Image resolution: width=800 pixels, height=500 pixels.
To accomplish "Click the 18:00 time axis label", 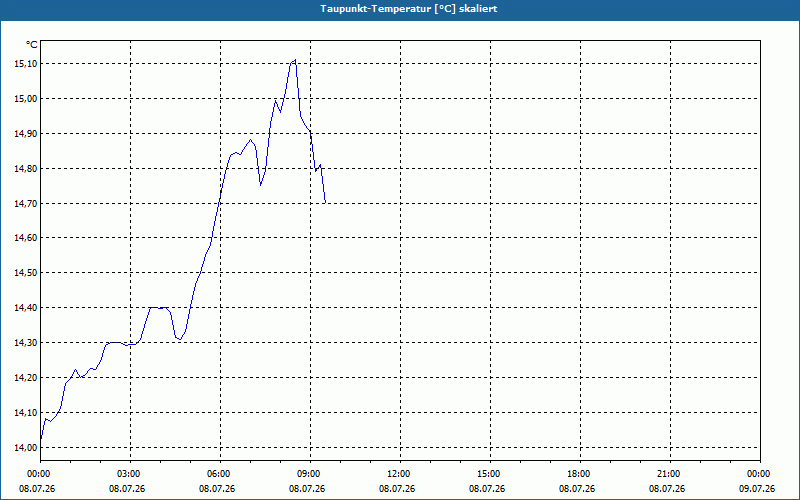I will click(x=580, y=474).
